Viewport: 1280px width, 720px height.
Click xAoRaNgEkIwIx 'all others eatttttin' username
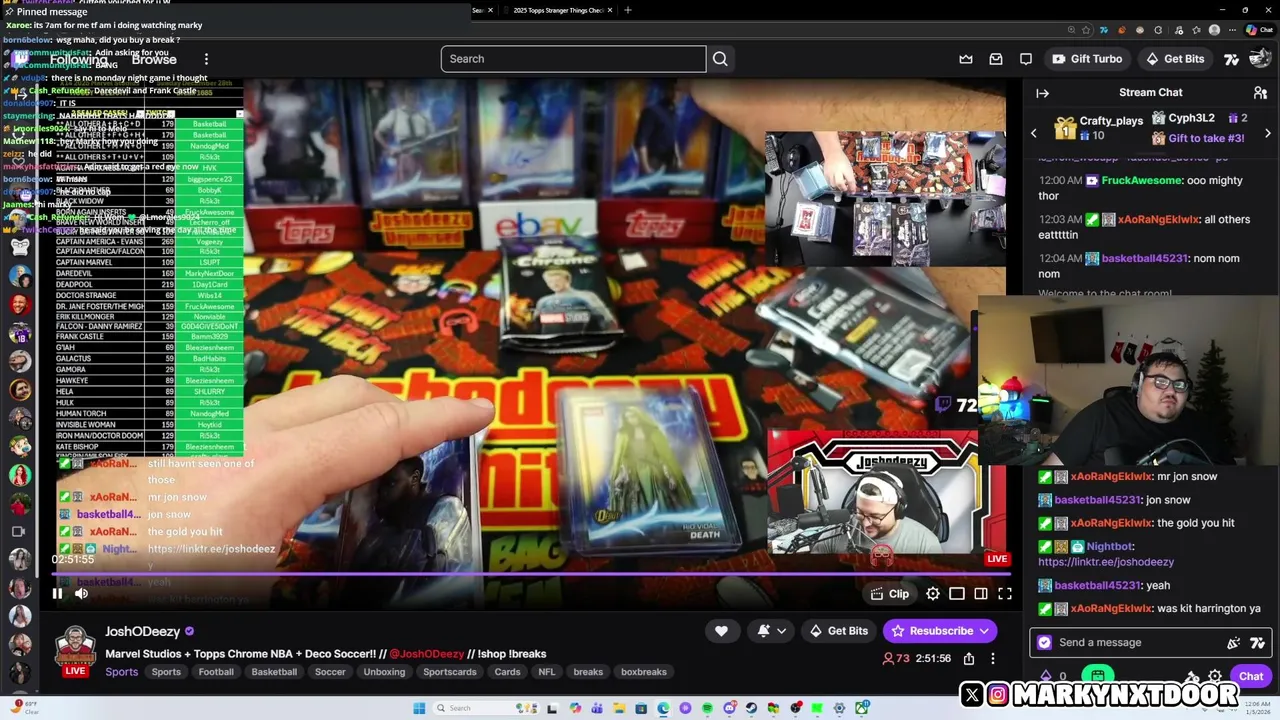coord(1159,219)
